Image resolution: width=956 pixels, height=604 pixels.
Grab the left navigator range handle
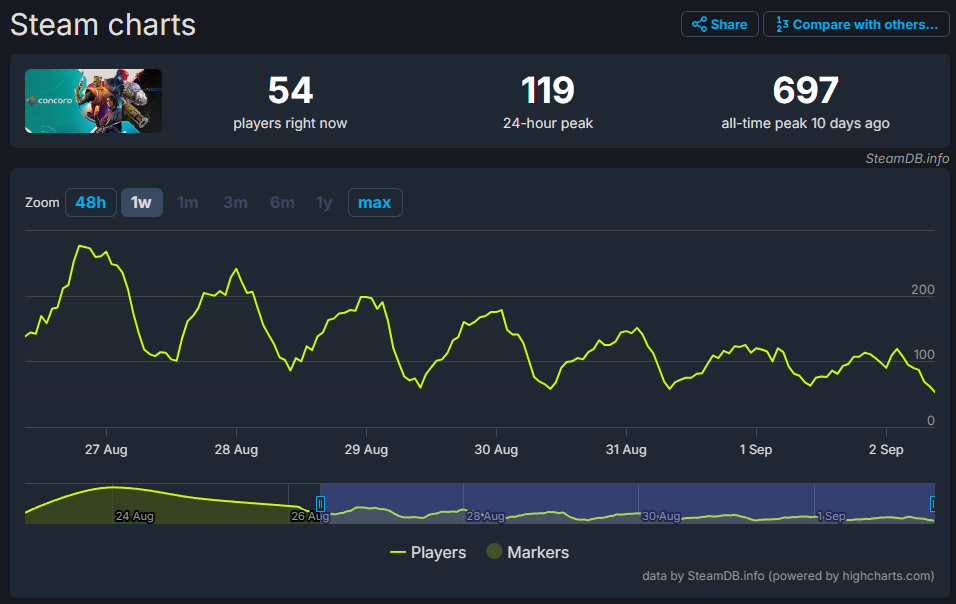click(x=320, y=503)
